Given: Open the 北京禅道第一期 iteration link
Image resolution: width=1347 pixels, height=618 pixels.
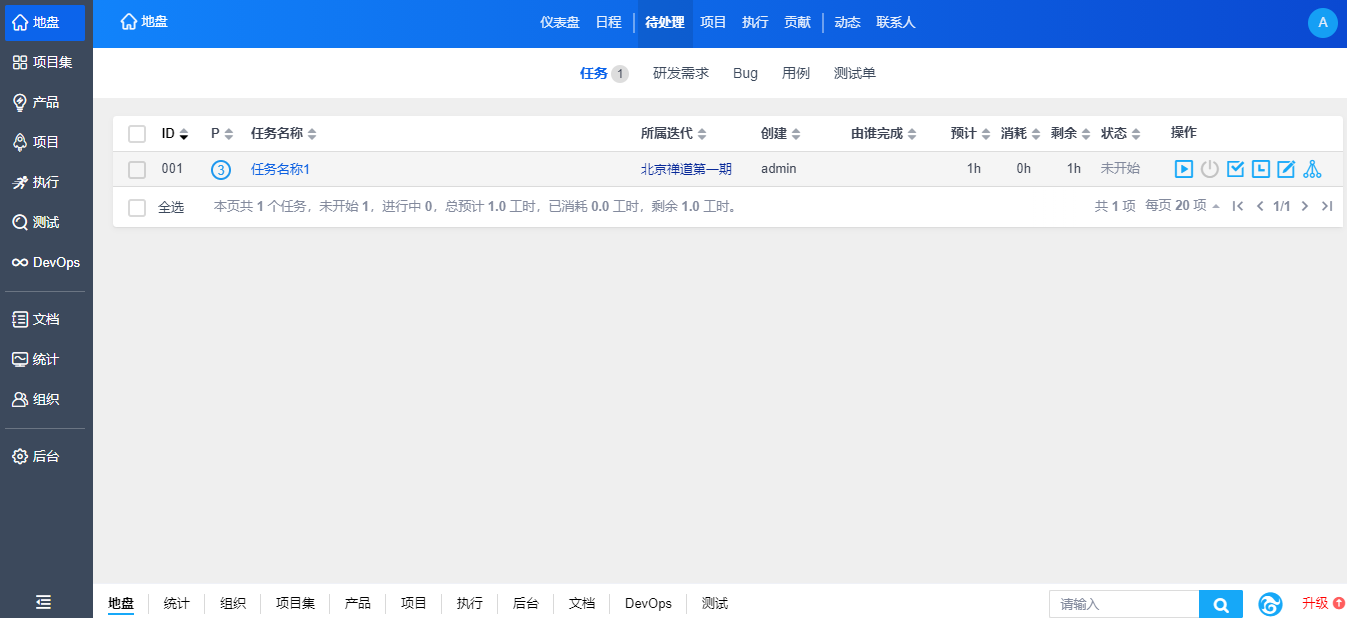Looking at the screenshot, I should tap(686, 169).
